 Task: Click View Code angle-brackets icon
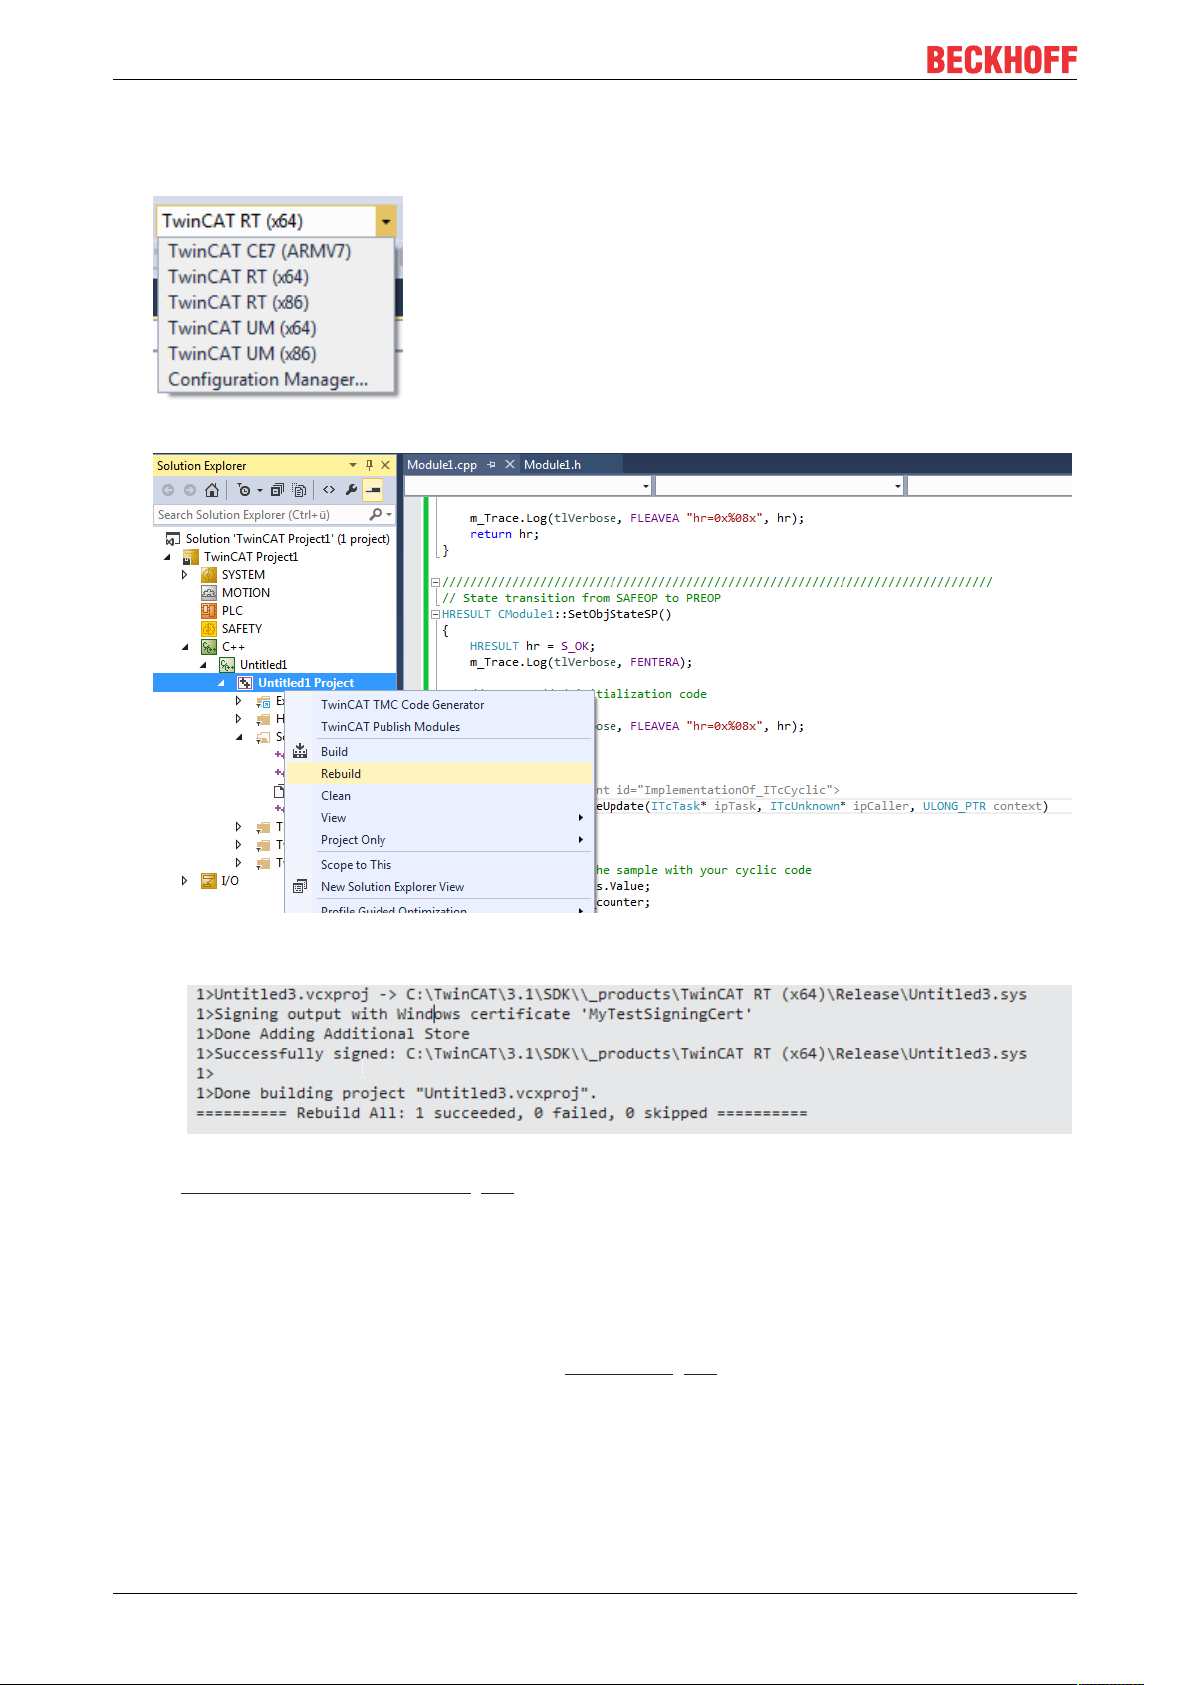tap(329, 490)
